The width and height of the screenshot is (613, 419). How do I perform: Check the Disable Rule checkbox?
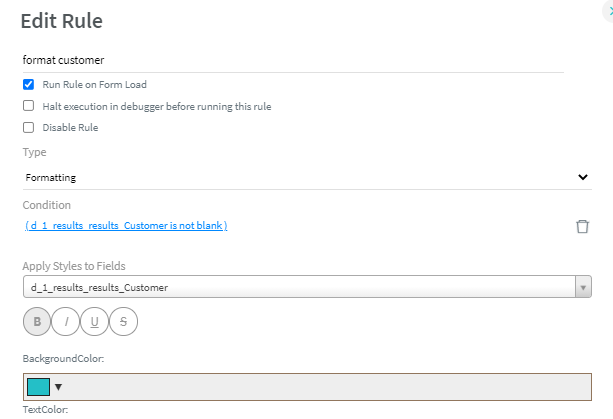29,127
